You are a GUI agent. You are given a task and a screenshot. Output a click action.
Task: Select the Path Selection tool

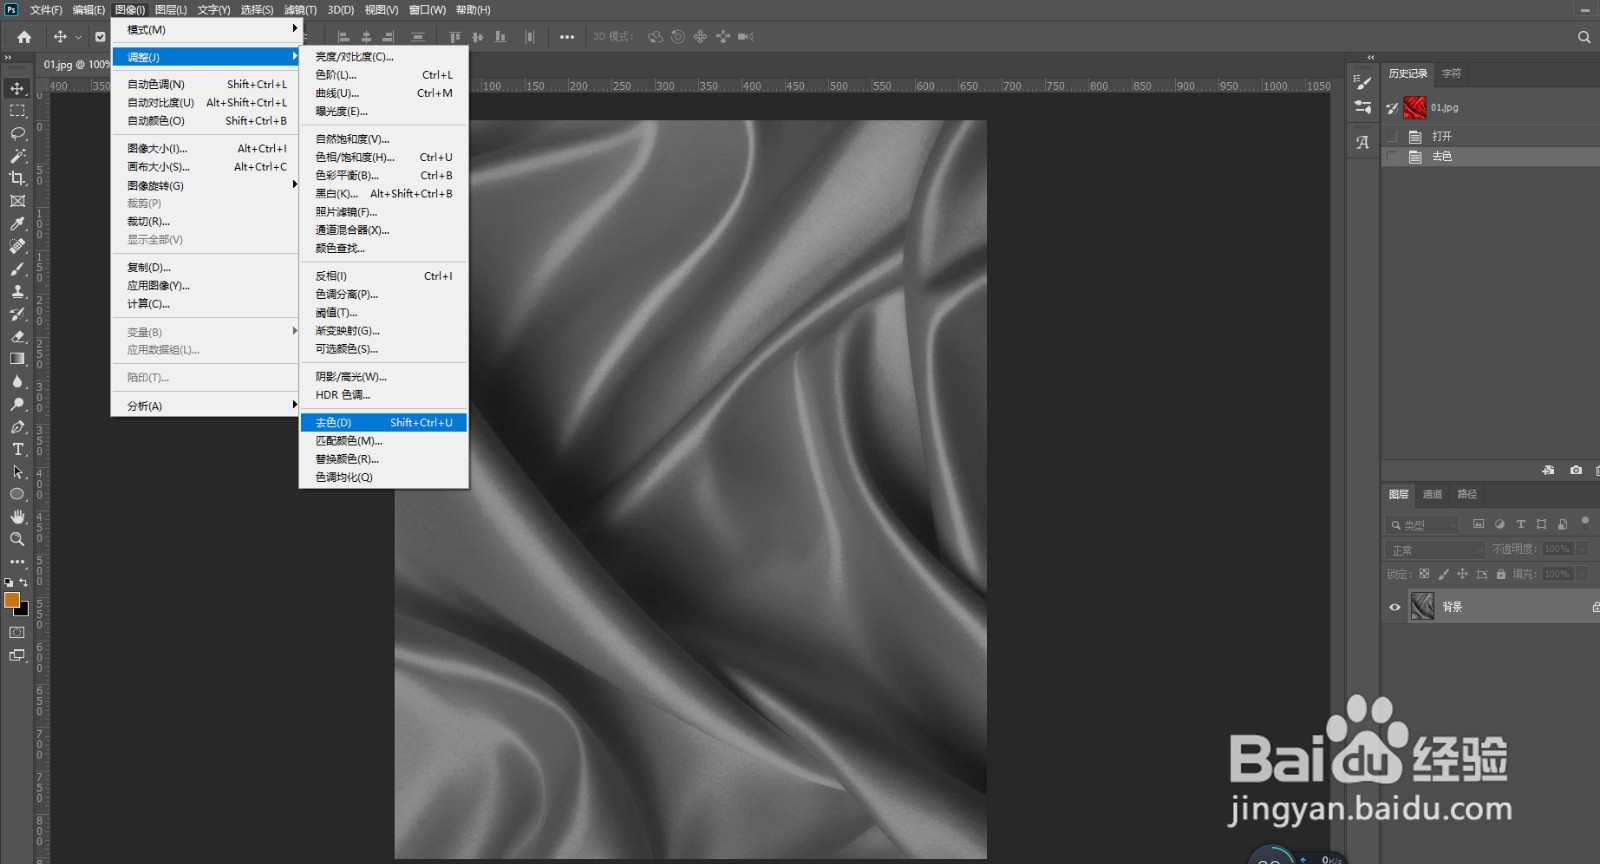click(x=17, y=472)
